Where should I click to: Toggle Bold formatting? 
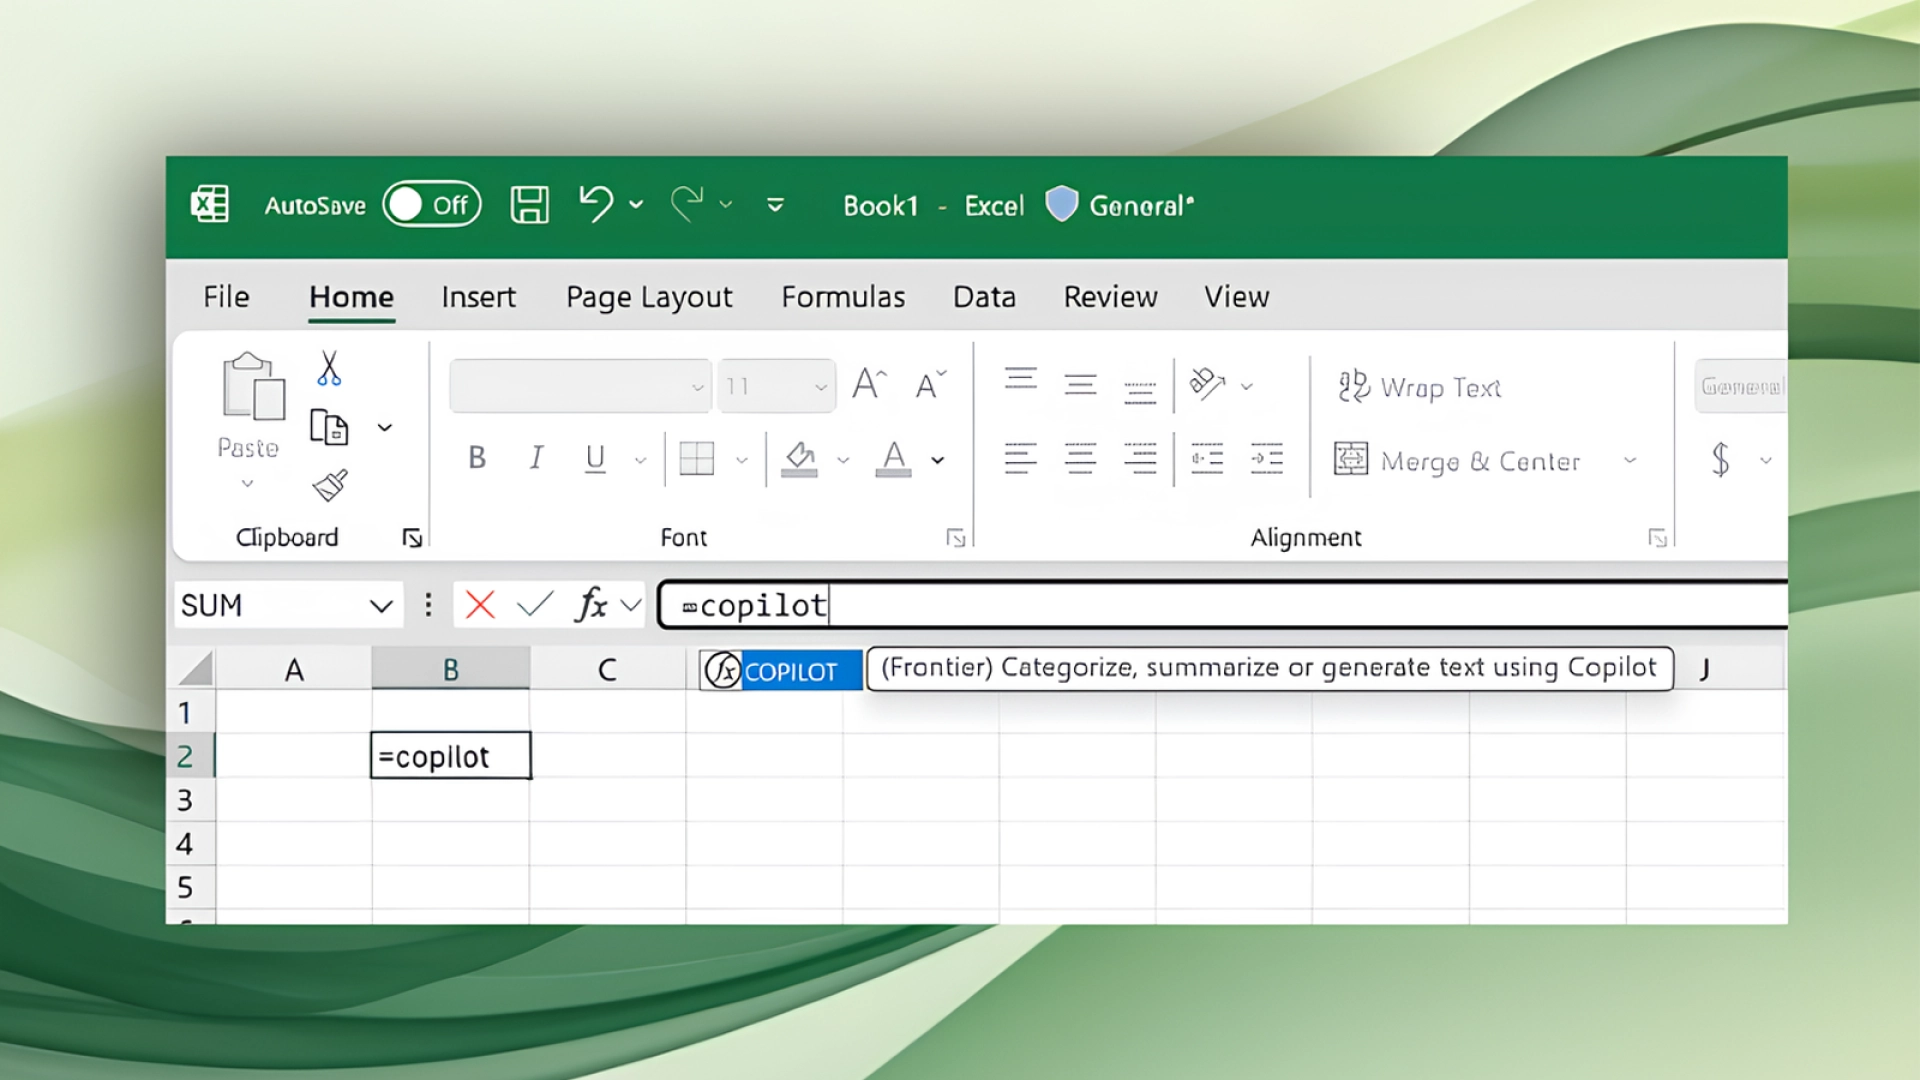[x=477, y=458]
